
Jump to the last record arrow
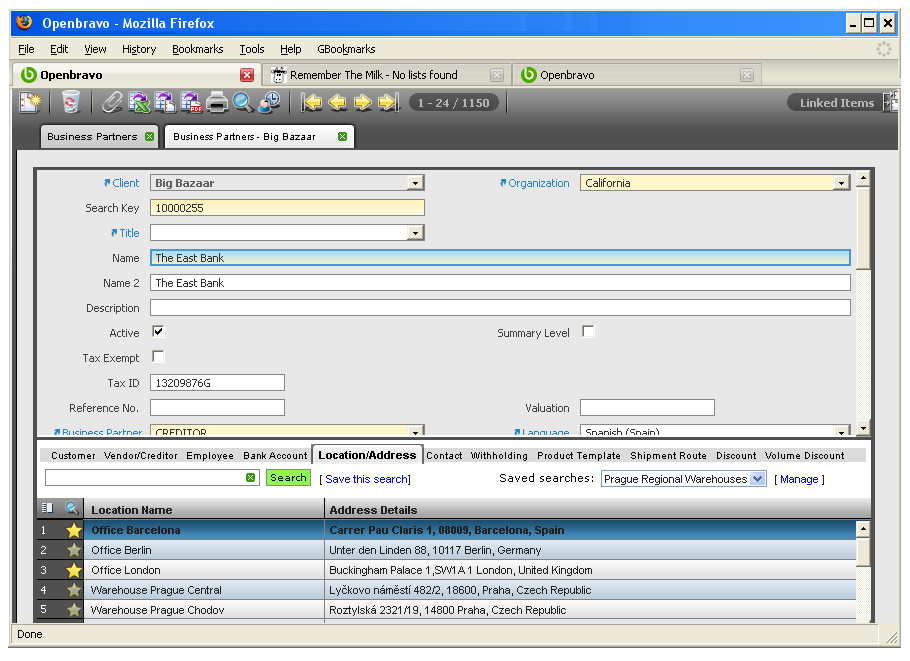pyautogui.click(x=388, y=102)
